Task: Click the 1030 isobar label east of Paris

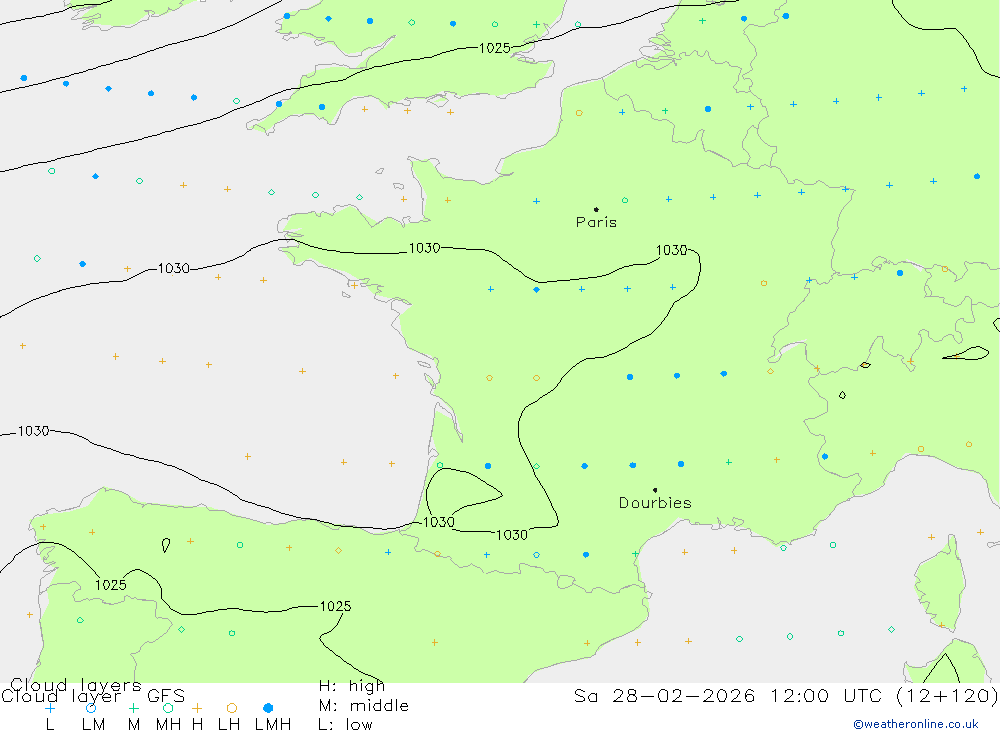Action: tap(672, 250)
